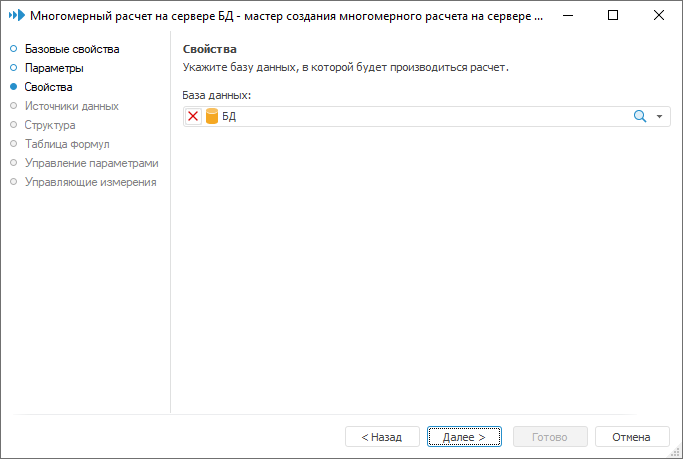Screen dimensions: 683x459
Task: Click the magnifier search icon in database field
Action: point(640,117)
